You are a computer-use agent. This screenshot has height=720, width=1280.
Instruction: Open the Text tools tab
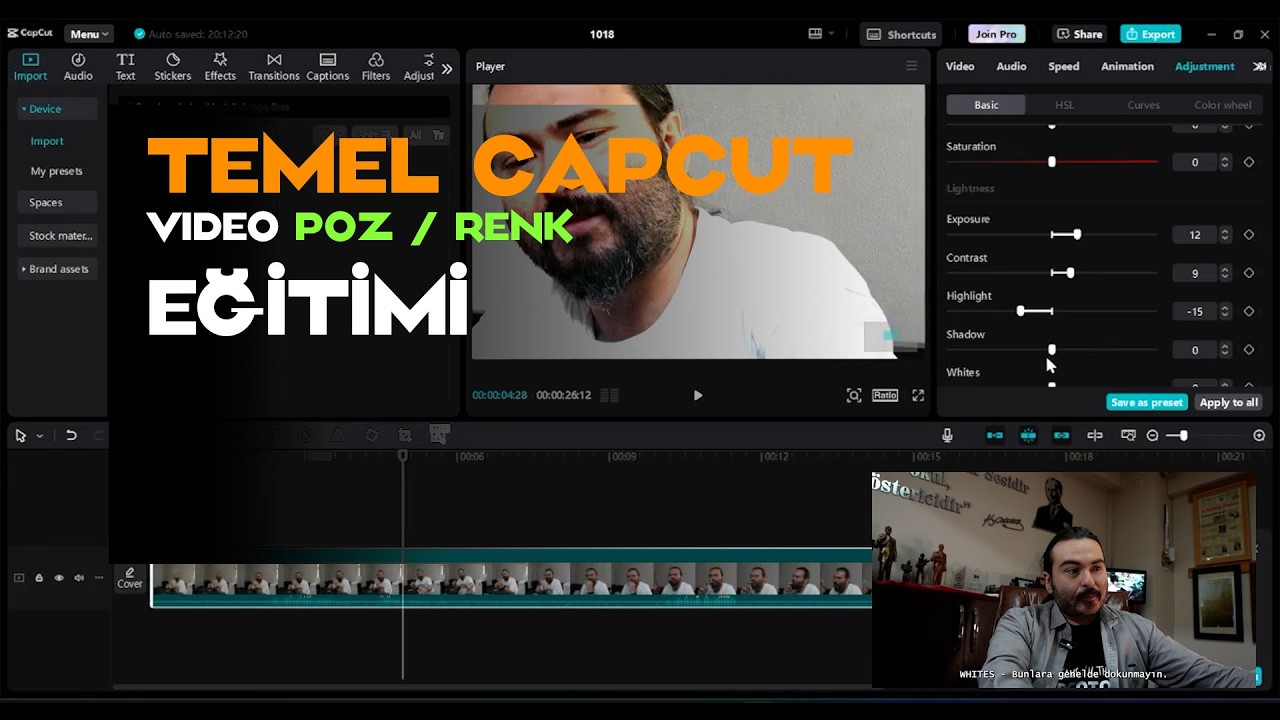125,67
